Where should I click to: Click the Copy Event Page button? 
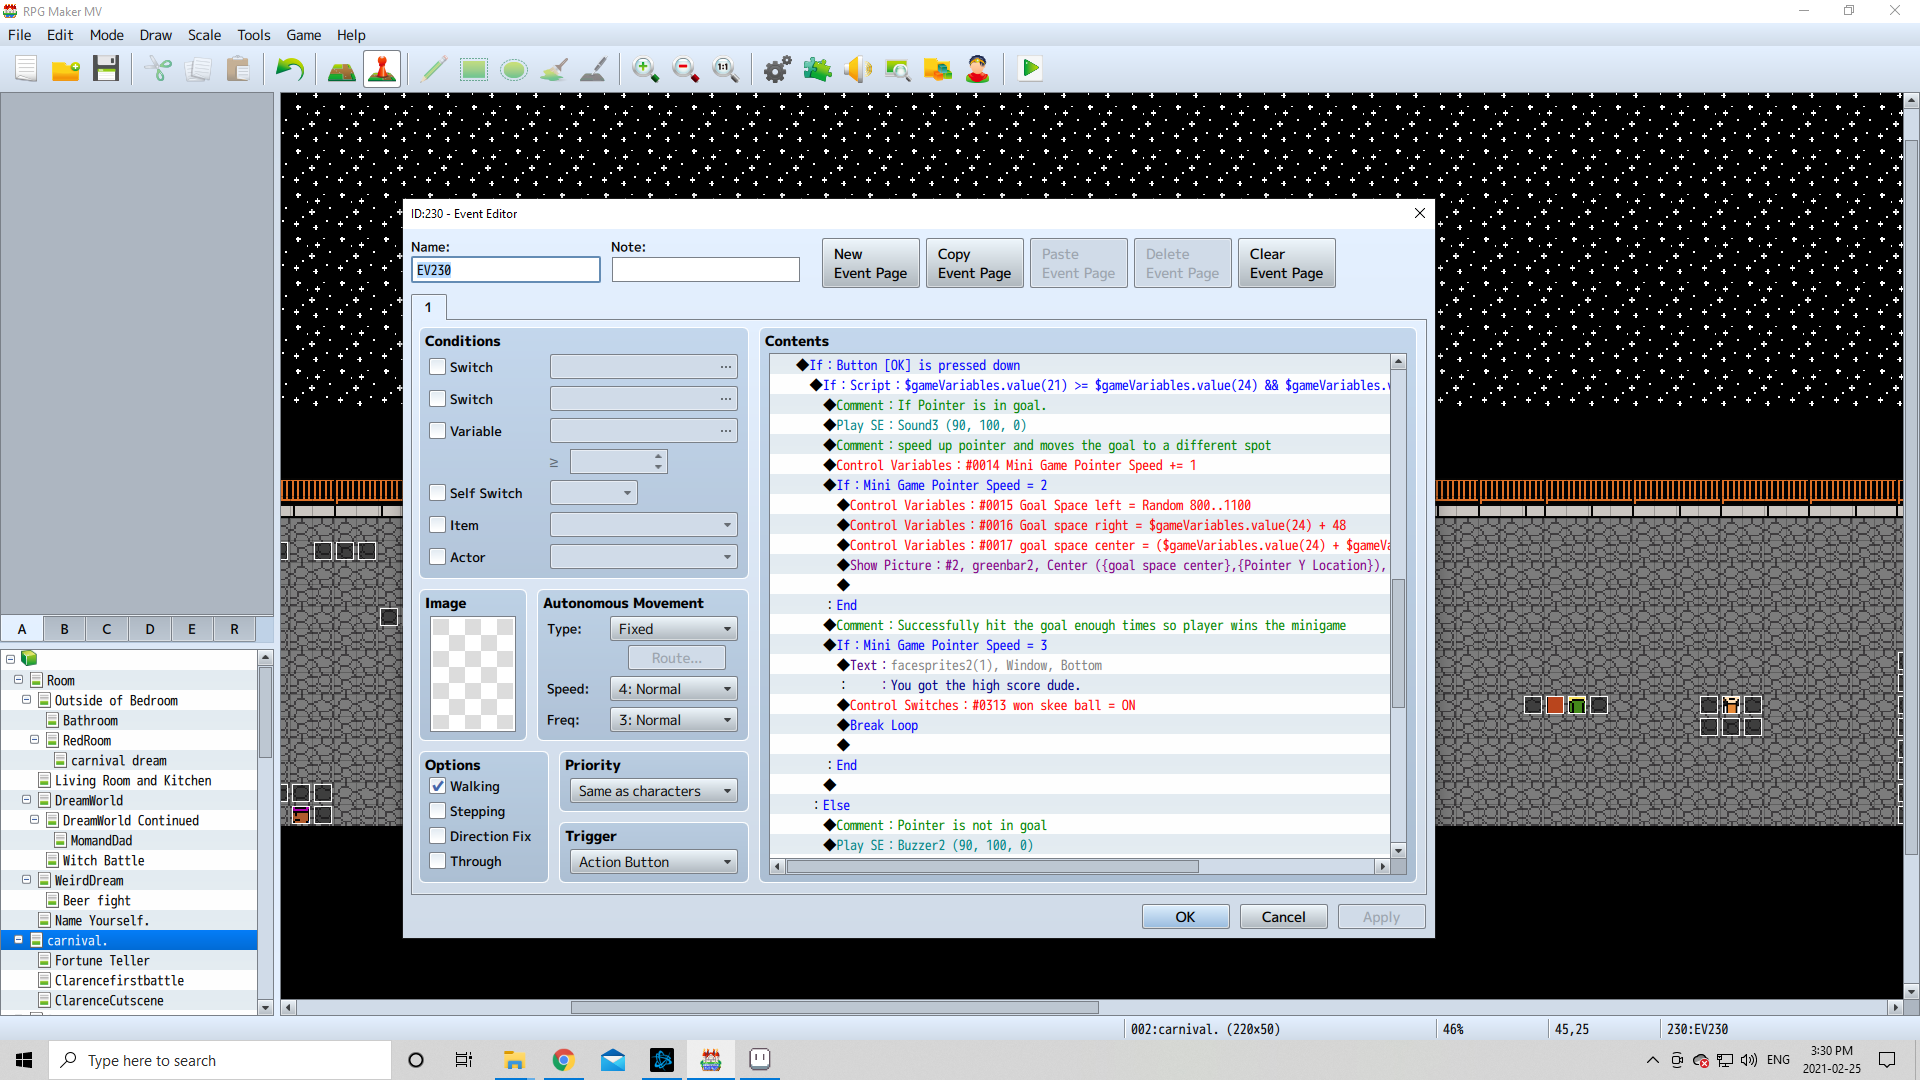coord(975,263)
